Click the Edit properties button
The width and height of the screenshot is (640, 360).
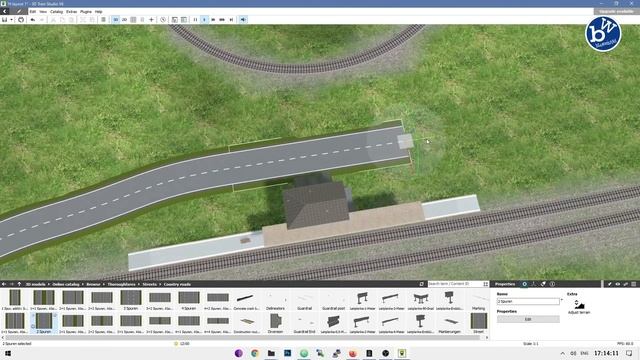pyautogui.click(x=528, y=319)
